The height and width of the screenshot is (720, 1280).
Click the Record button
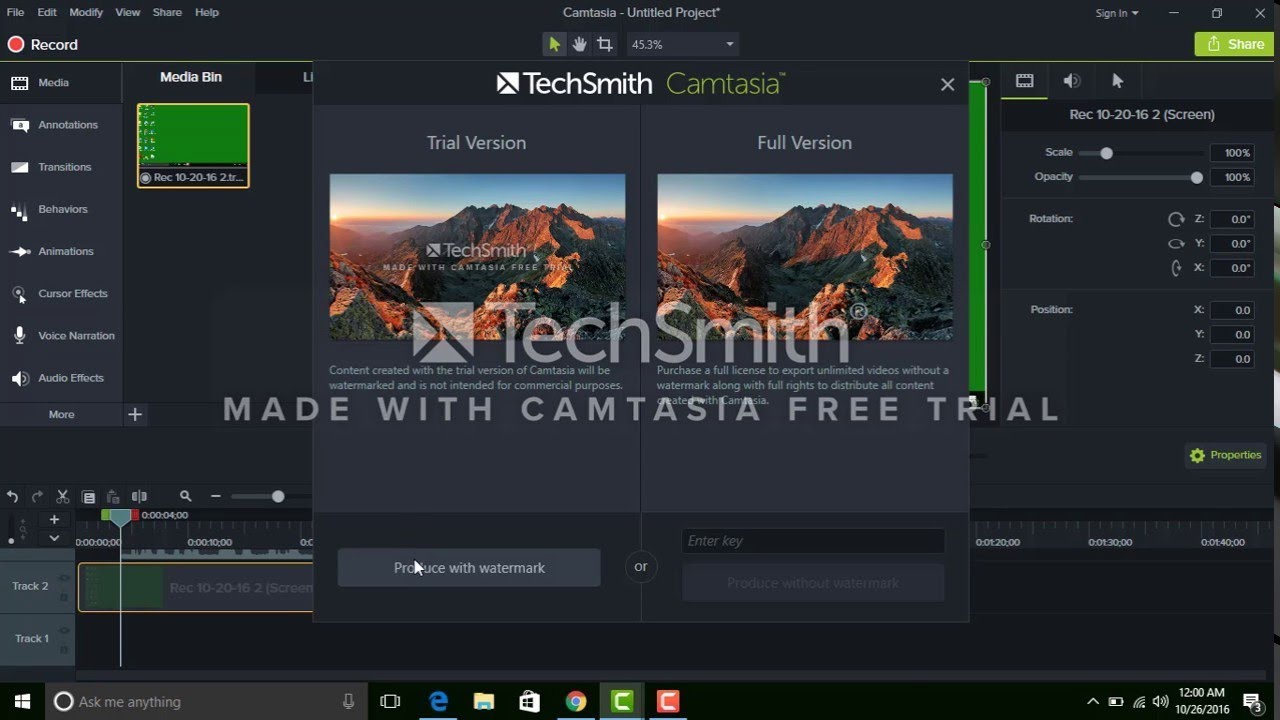pos(43,44)
